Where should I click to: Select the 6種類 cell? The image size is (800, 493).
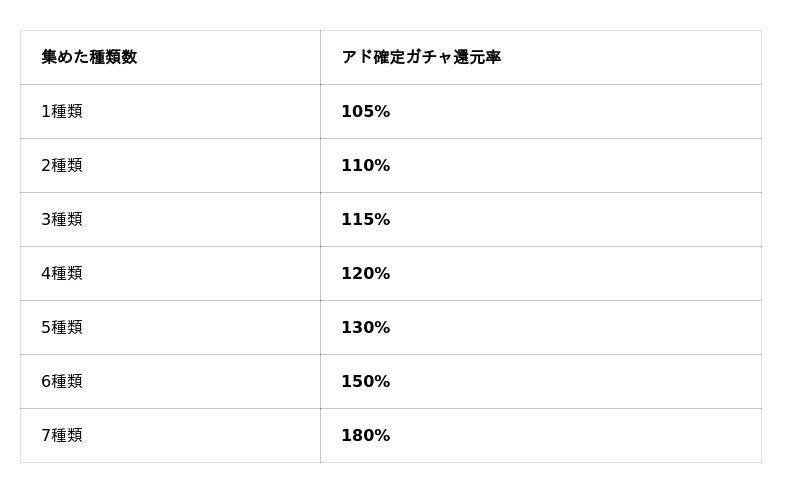[62, 382]
